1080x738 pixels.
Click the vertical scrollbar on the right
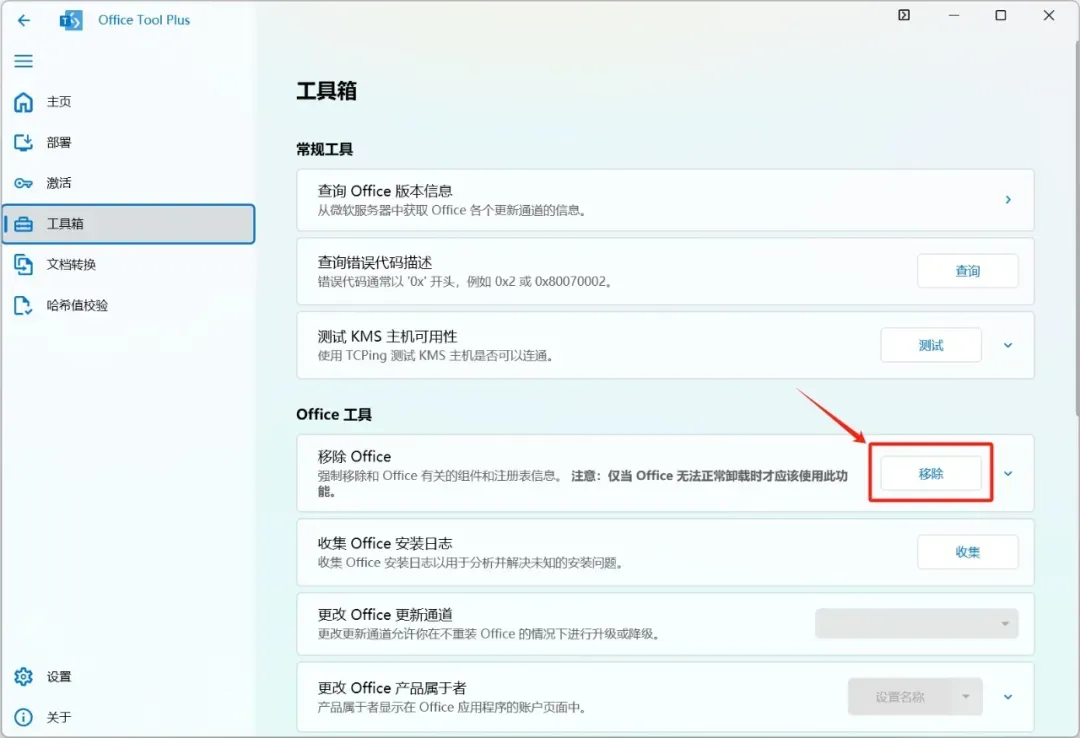1077,227
